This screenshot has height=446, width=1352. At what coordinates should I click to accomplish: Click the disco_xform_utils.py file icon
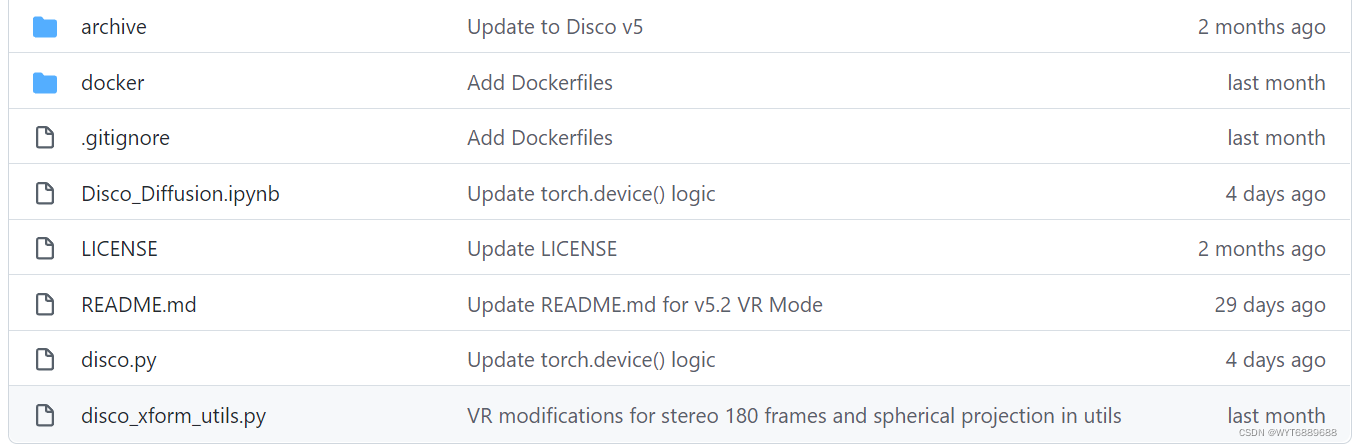coord(45,416)
